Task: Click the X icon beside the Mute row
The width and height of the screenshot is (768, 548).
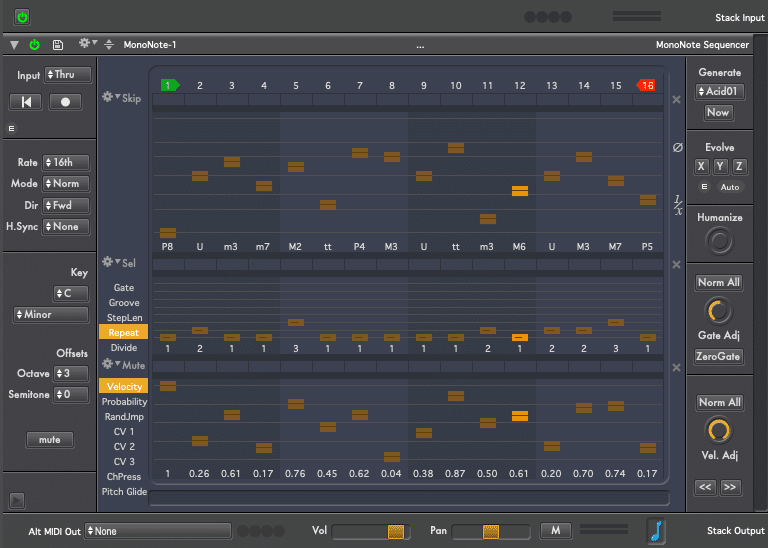Action: tap(676, 368)
